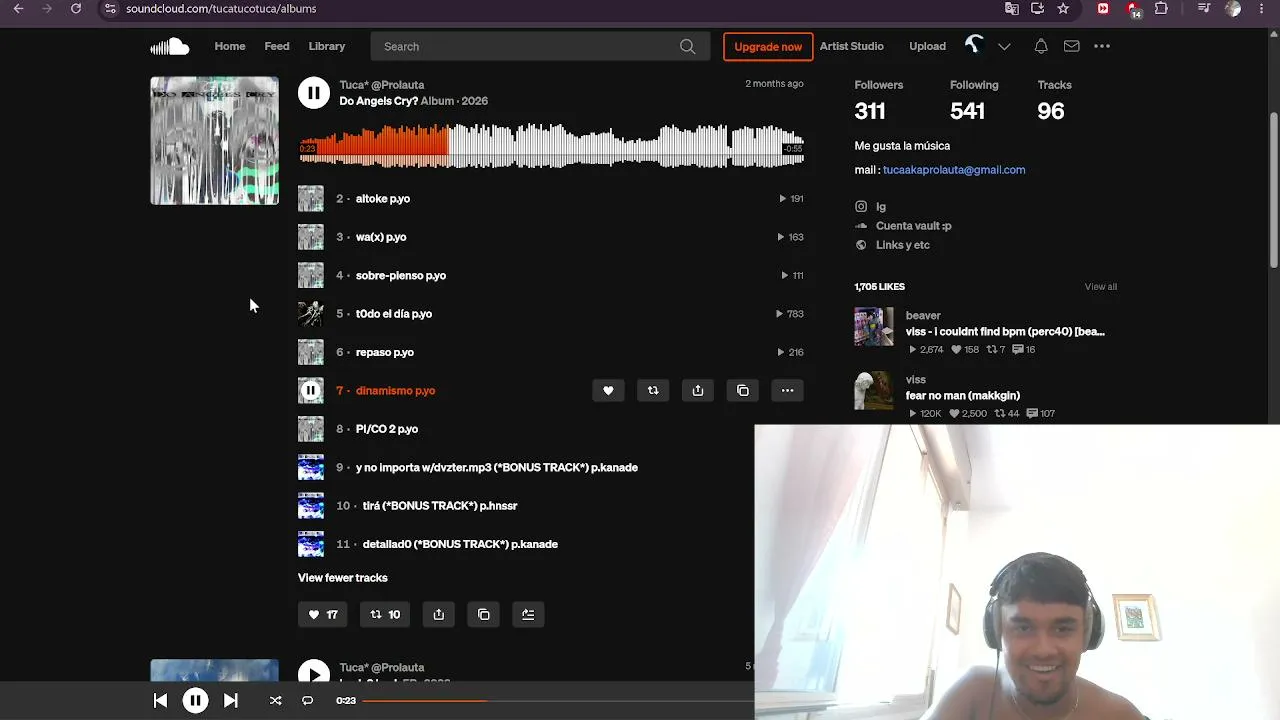The height and width of the screenshot is (720, 1280).
Task: Open the Chrome profile avatar
Action: tap(1233, 9)
